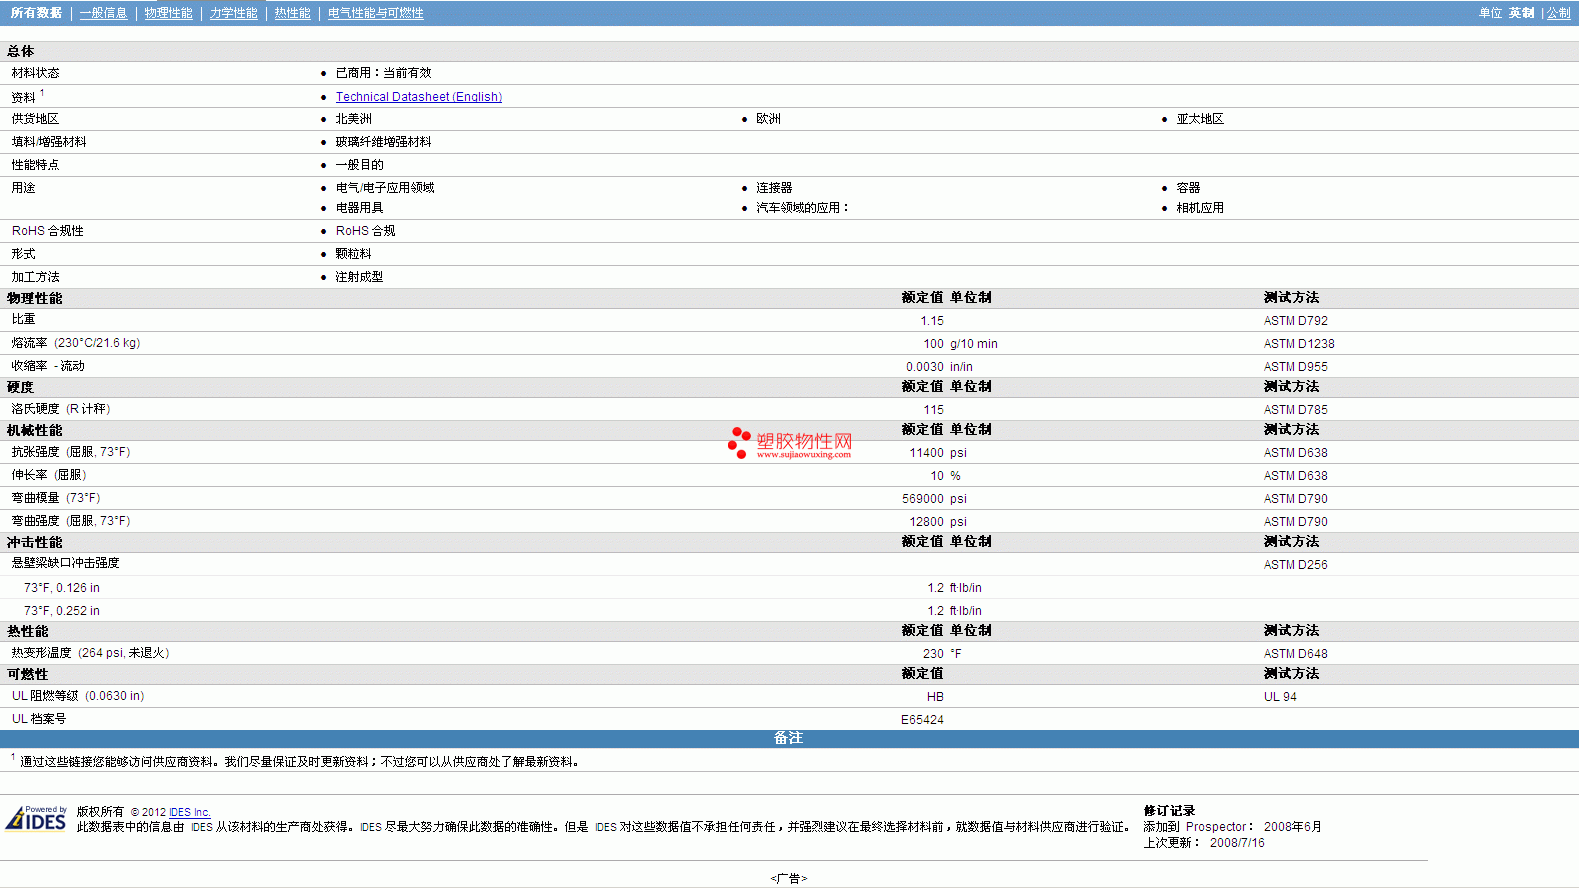This screenshot has width=1579, height=888.
Task: Click the 上次更新 2008/7/16 text
Action: [x=1204, y=843]
